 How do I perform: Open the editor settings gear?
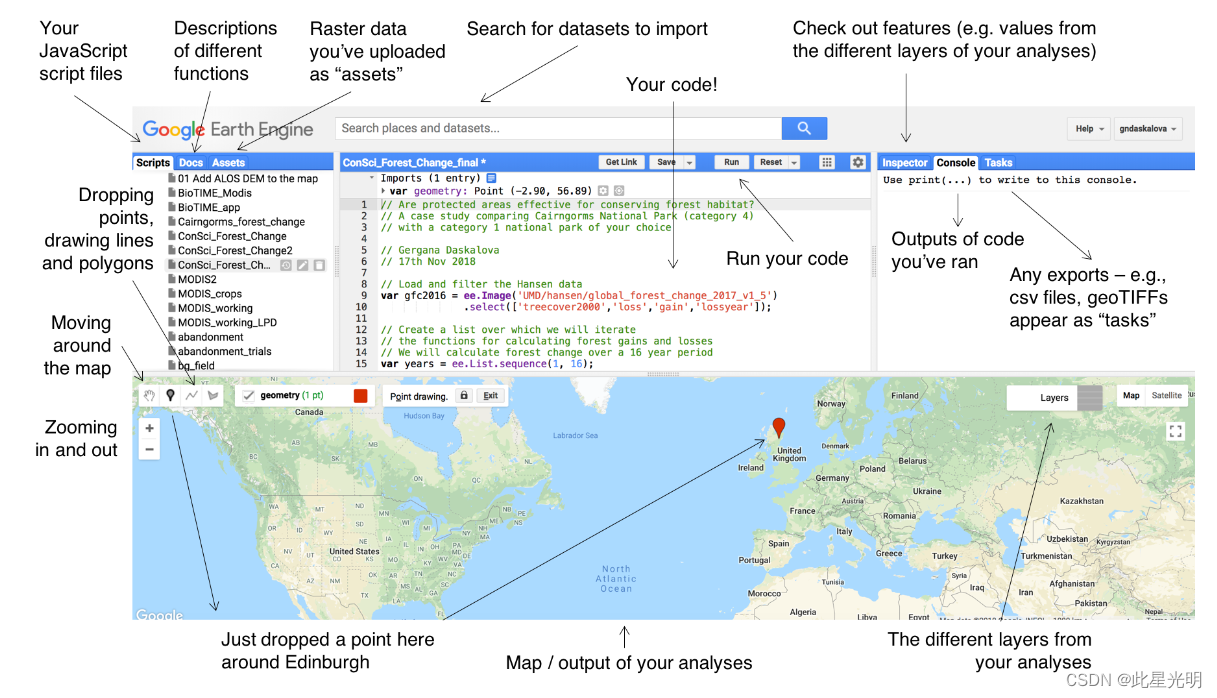click(857, 162)
